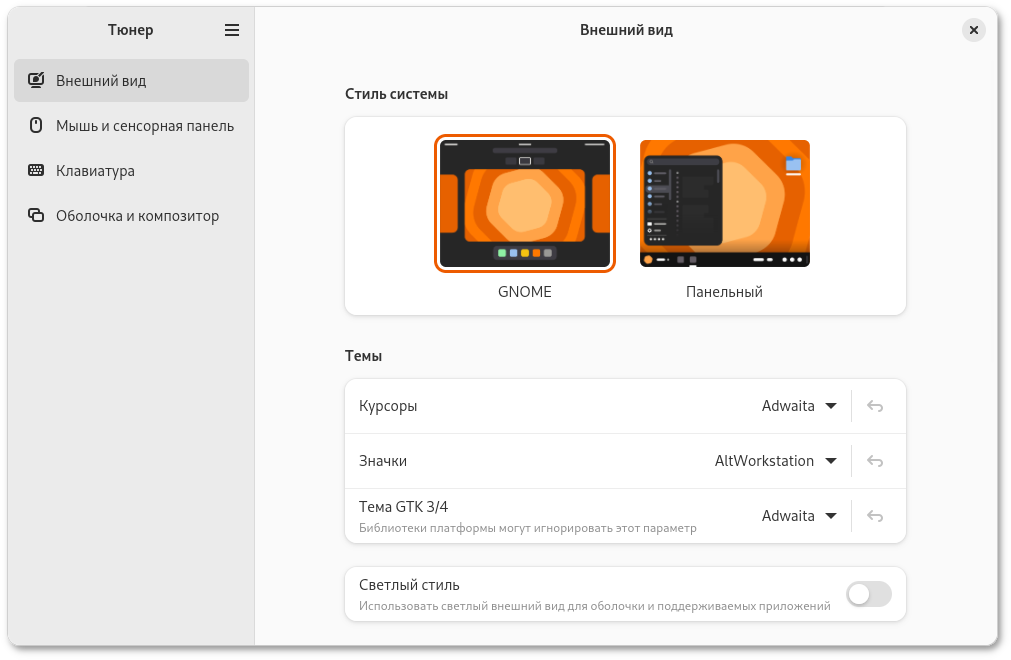Viewport: 1011px width, 660px height.
Task: Click the shell and compositor icon
Action: [36, 216]
